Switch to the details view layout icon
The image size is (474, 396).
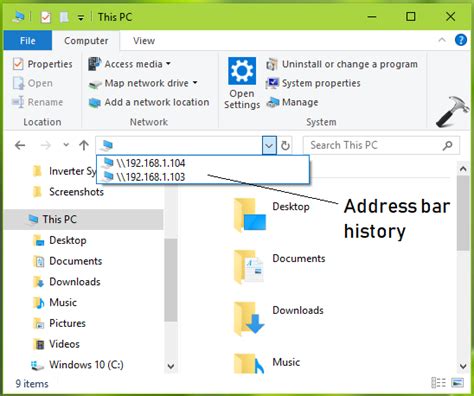[438, 383]
